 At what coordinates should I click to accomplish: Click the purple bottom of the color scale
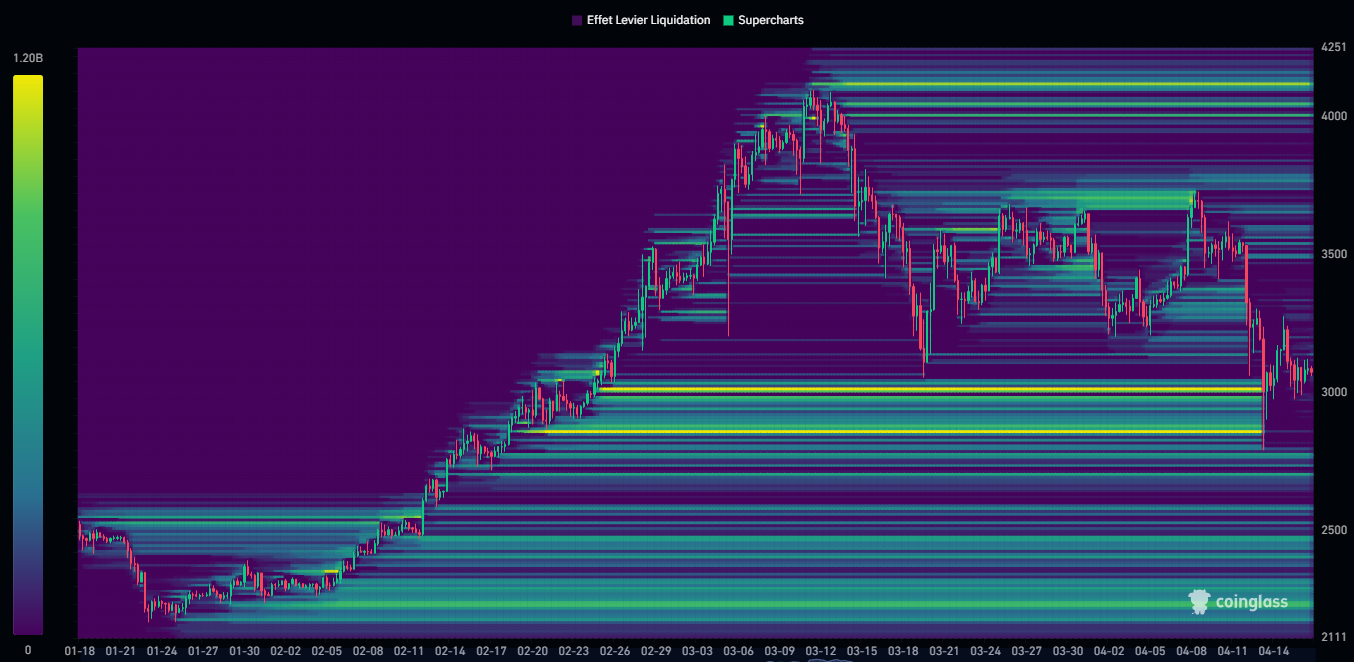coord(28,626)
